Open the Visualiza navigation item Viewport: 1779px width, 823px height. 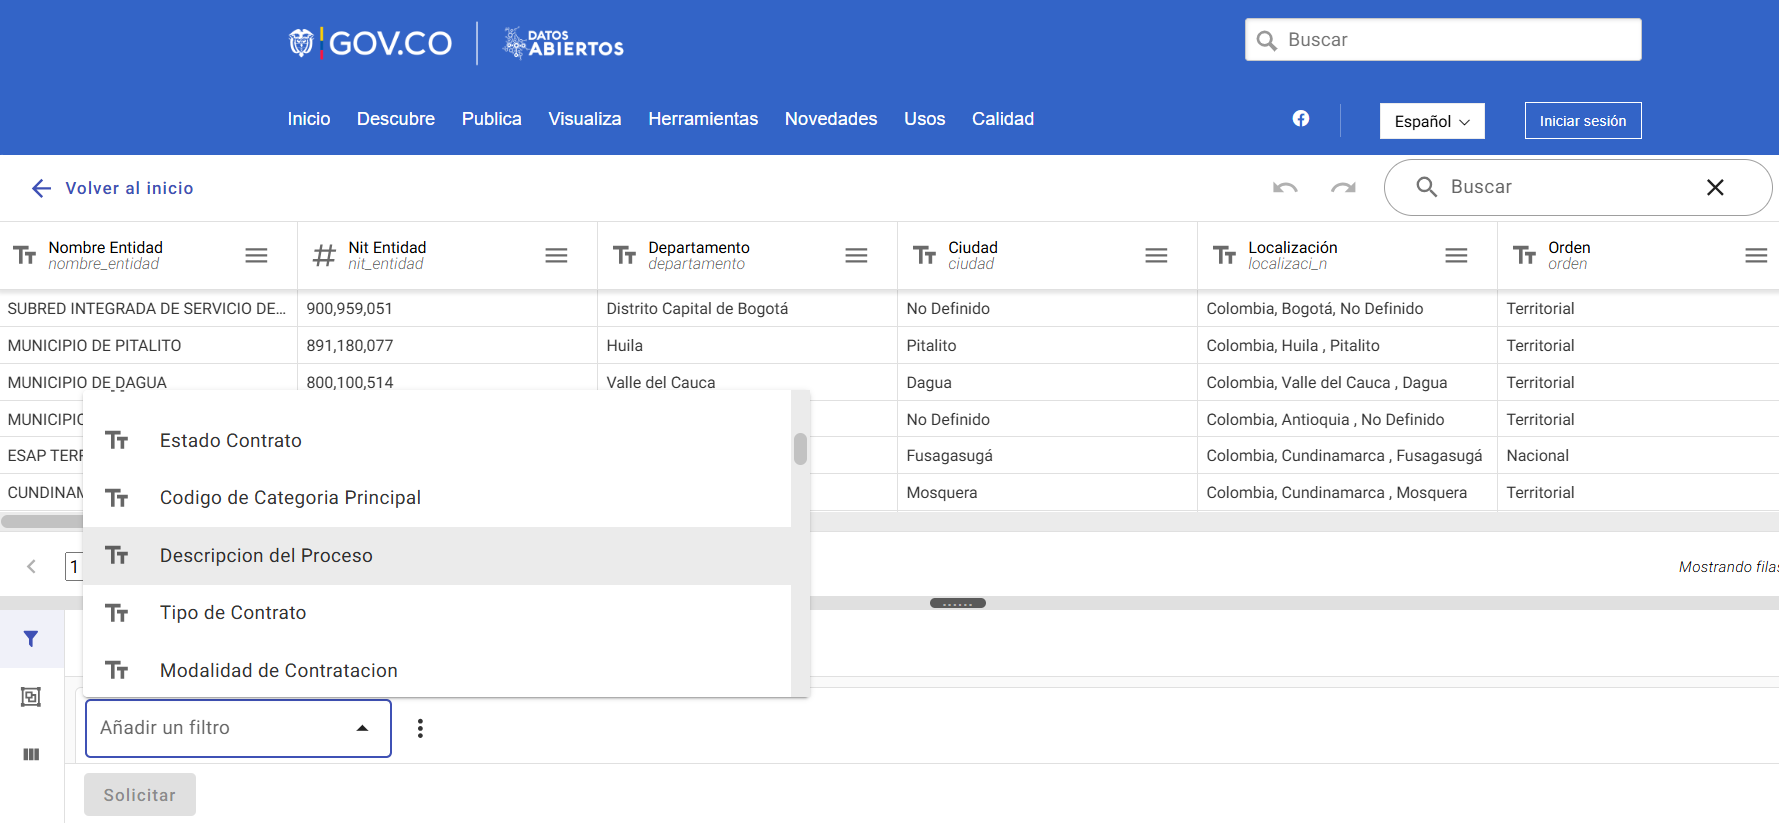click(x=585, y=119)
